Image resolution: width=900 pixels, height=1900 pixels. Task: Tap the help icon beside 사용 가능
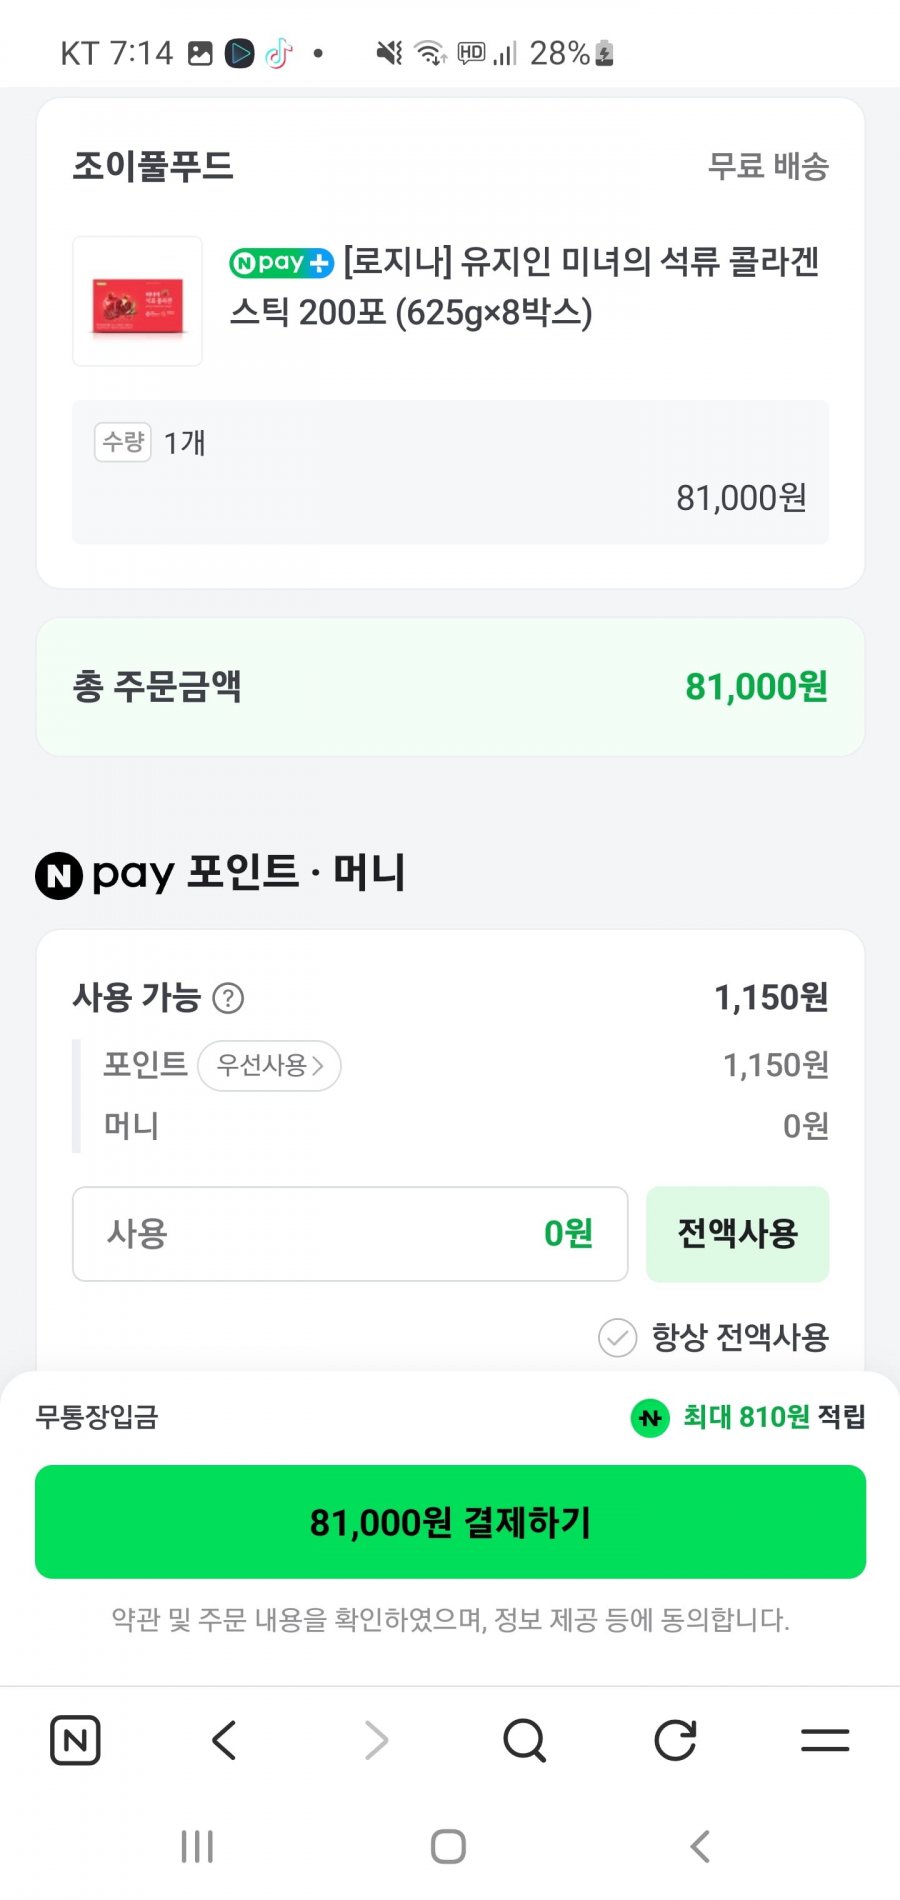coord(228,998)
